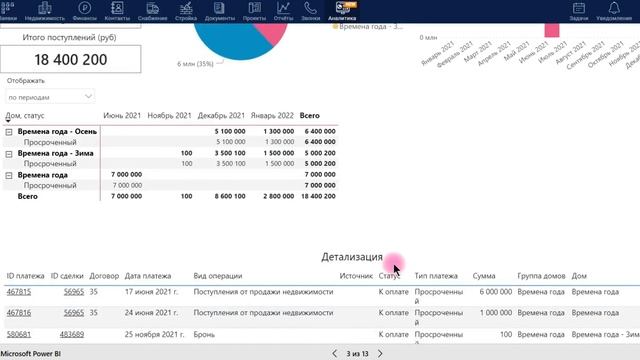Click the 'Январь 2022' column header
Image resolution: width=640 pixels, height=360 pixels.
click(x=272, y=116)
